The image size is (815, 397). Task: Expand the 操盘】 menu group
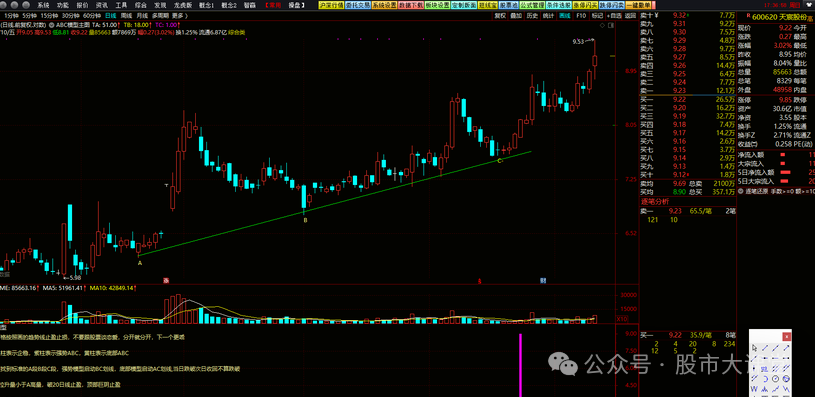point(296,5)
